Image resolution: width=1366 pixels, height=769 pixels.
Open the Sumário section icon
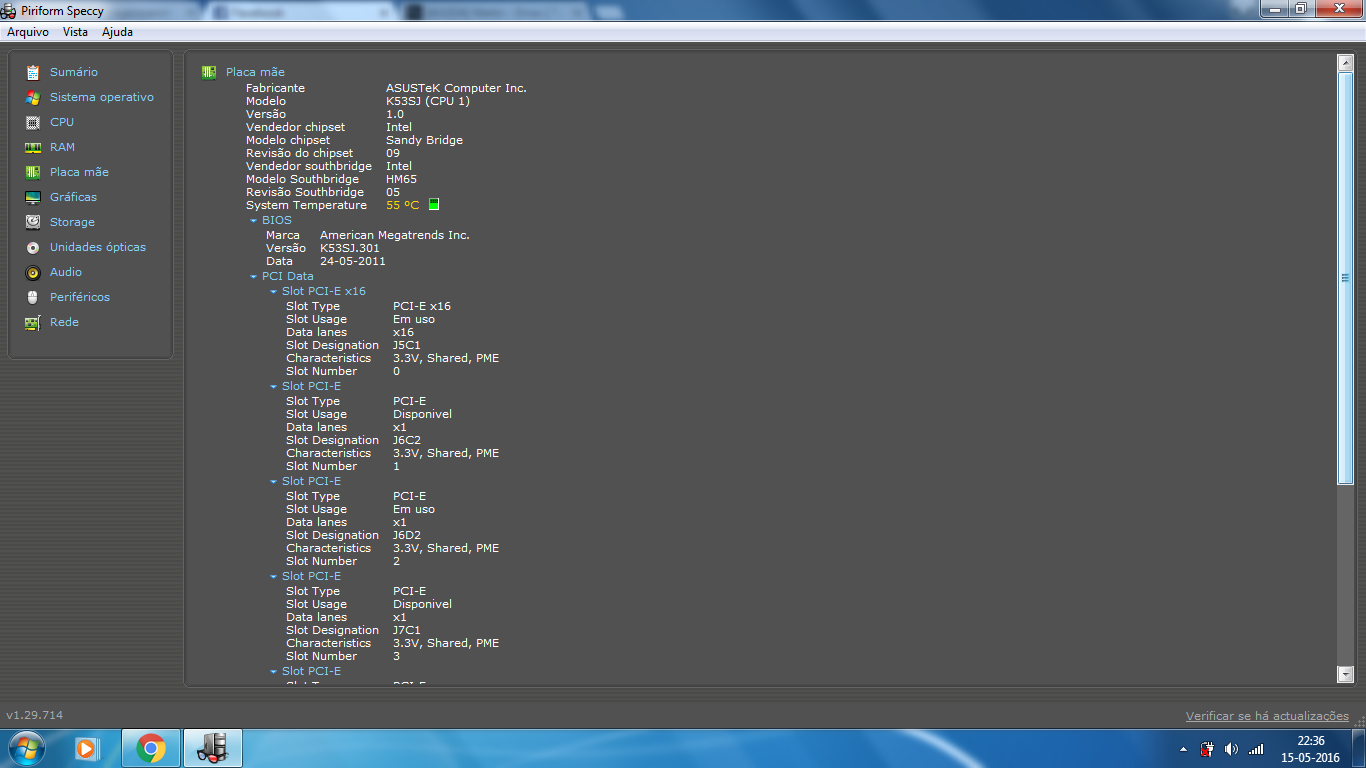(33, 72)
